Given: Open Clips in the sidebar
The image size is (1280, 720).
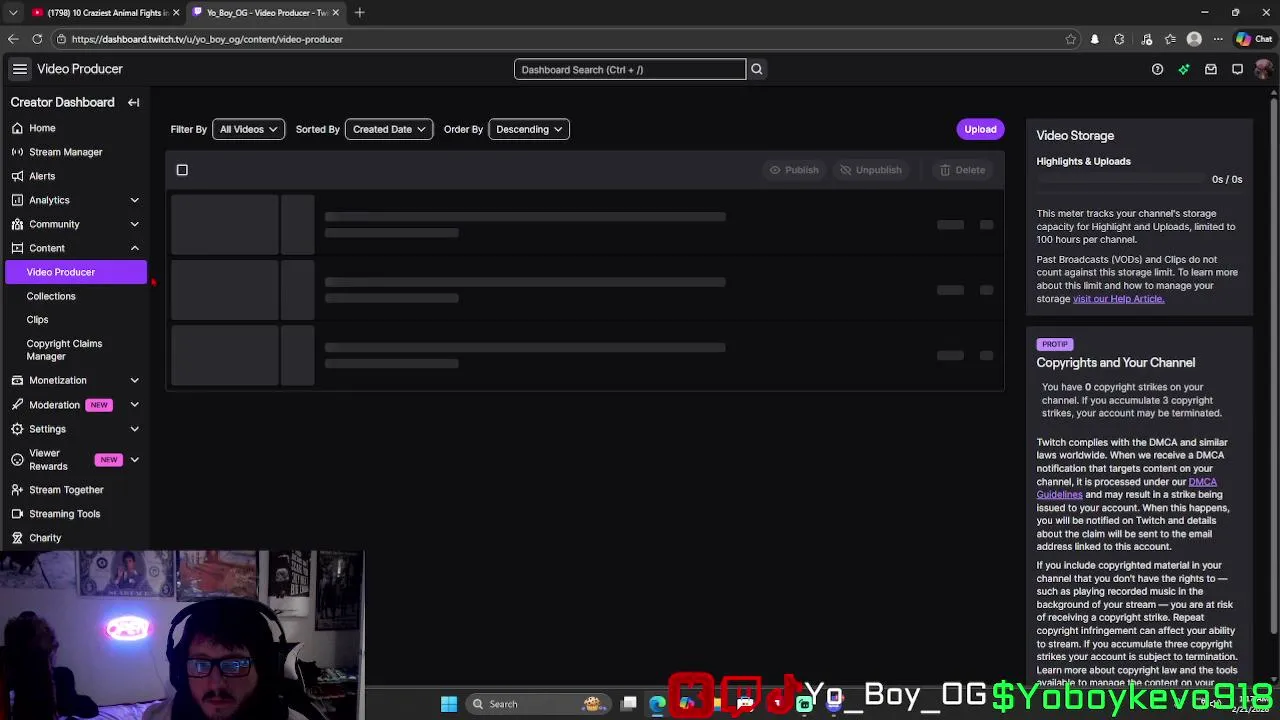Looking at the screenshot, I should click(x=37, y=320).
